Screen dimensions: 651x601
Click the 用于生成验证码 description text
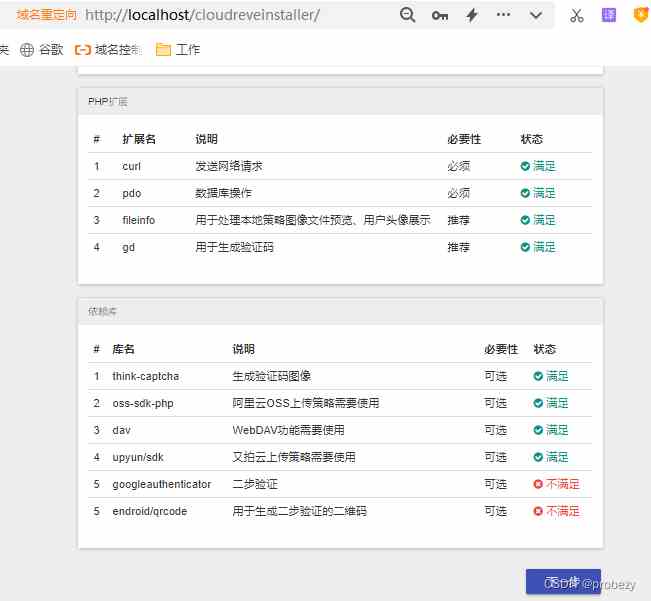click(235, 247)
